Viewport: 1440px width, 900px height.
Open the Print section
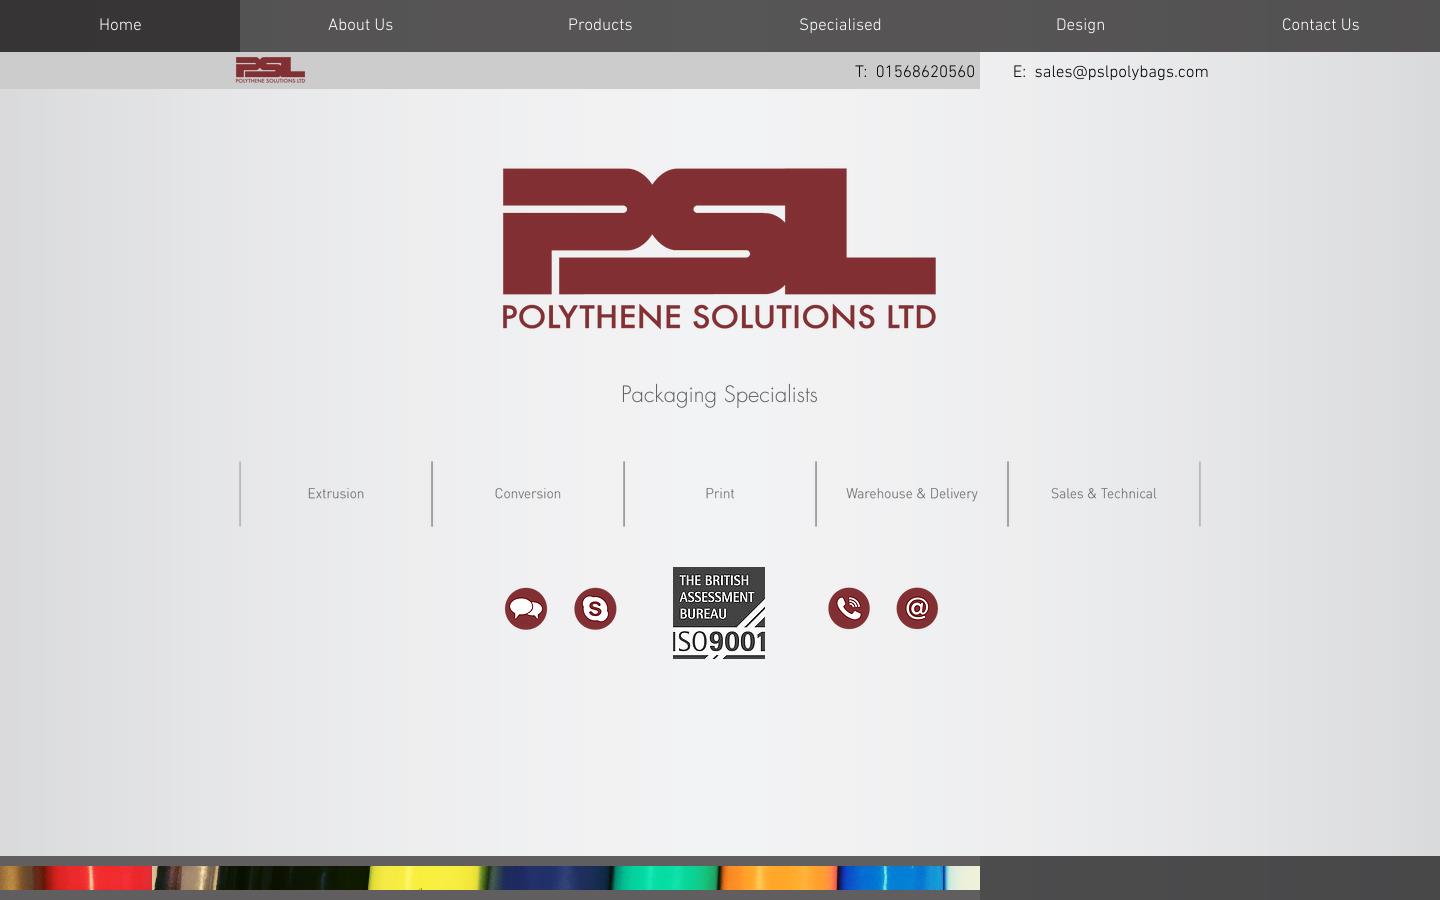pyautogui.click(x=719, y=493)
